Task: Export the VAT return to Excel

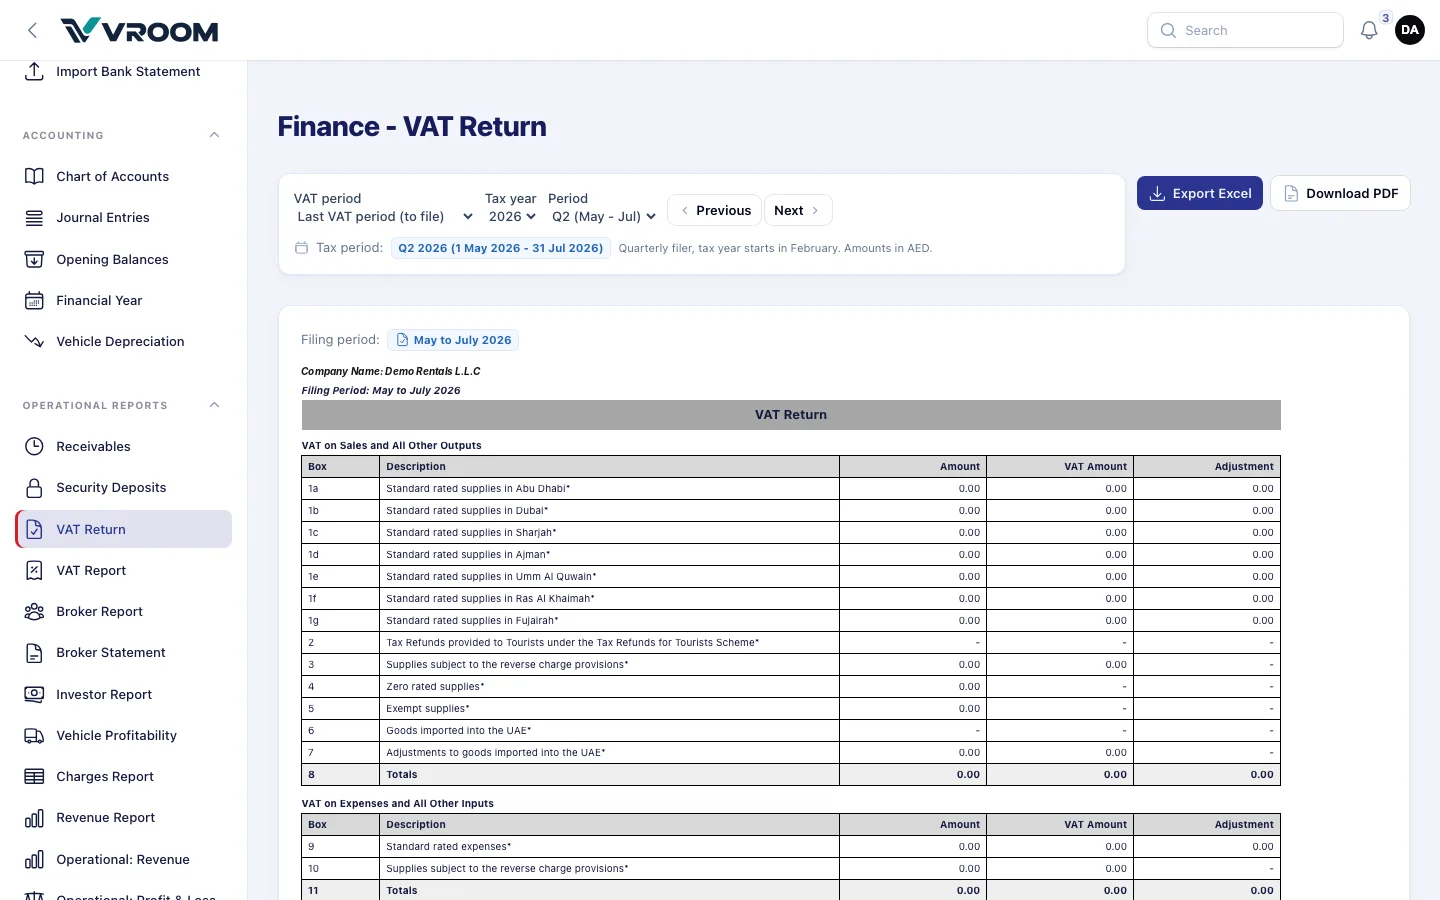Action: [1200, 193]
